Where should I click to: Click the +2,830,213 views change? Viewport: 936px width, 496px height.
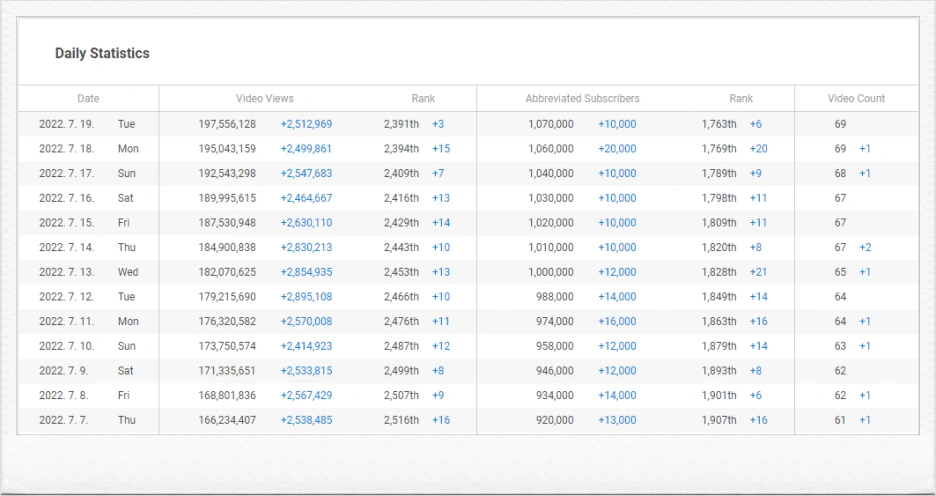pyautogui.click(x=306, y=247)
